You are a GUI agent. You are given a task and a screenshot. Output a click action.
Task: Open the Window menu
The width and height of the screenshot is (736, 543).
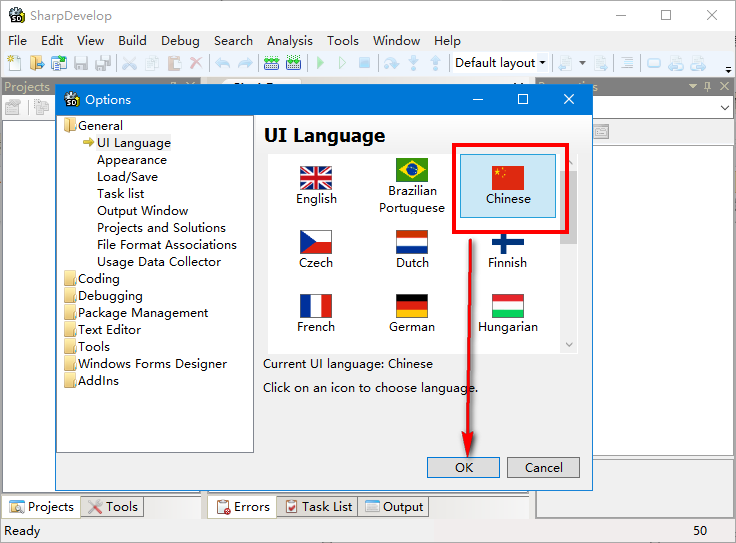[x=396, y=41]
